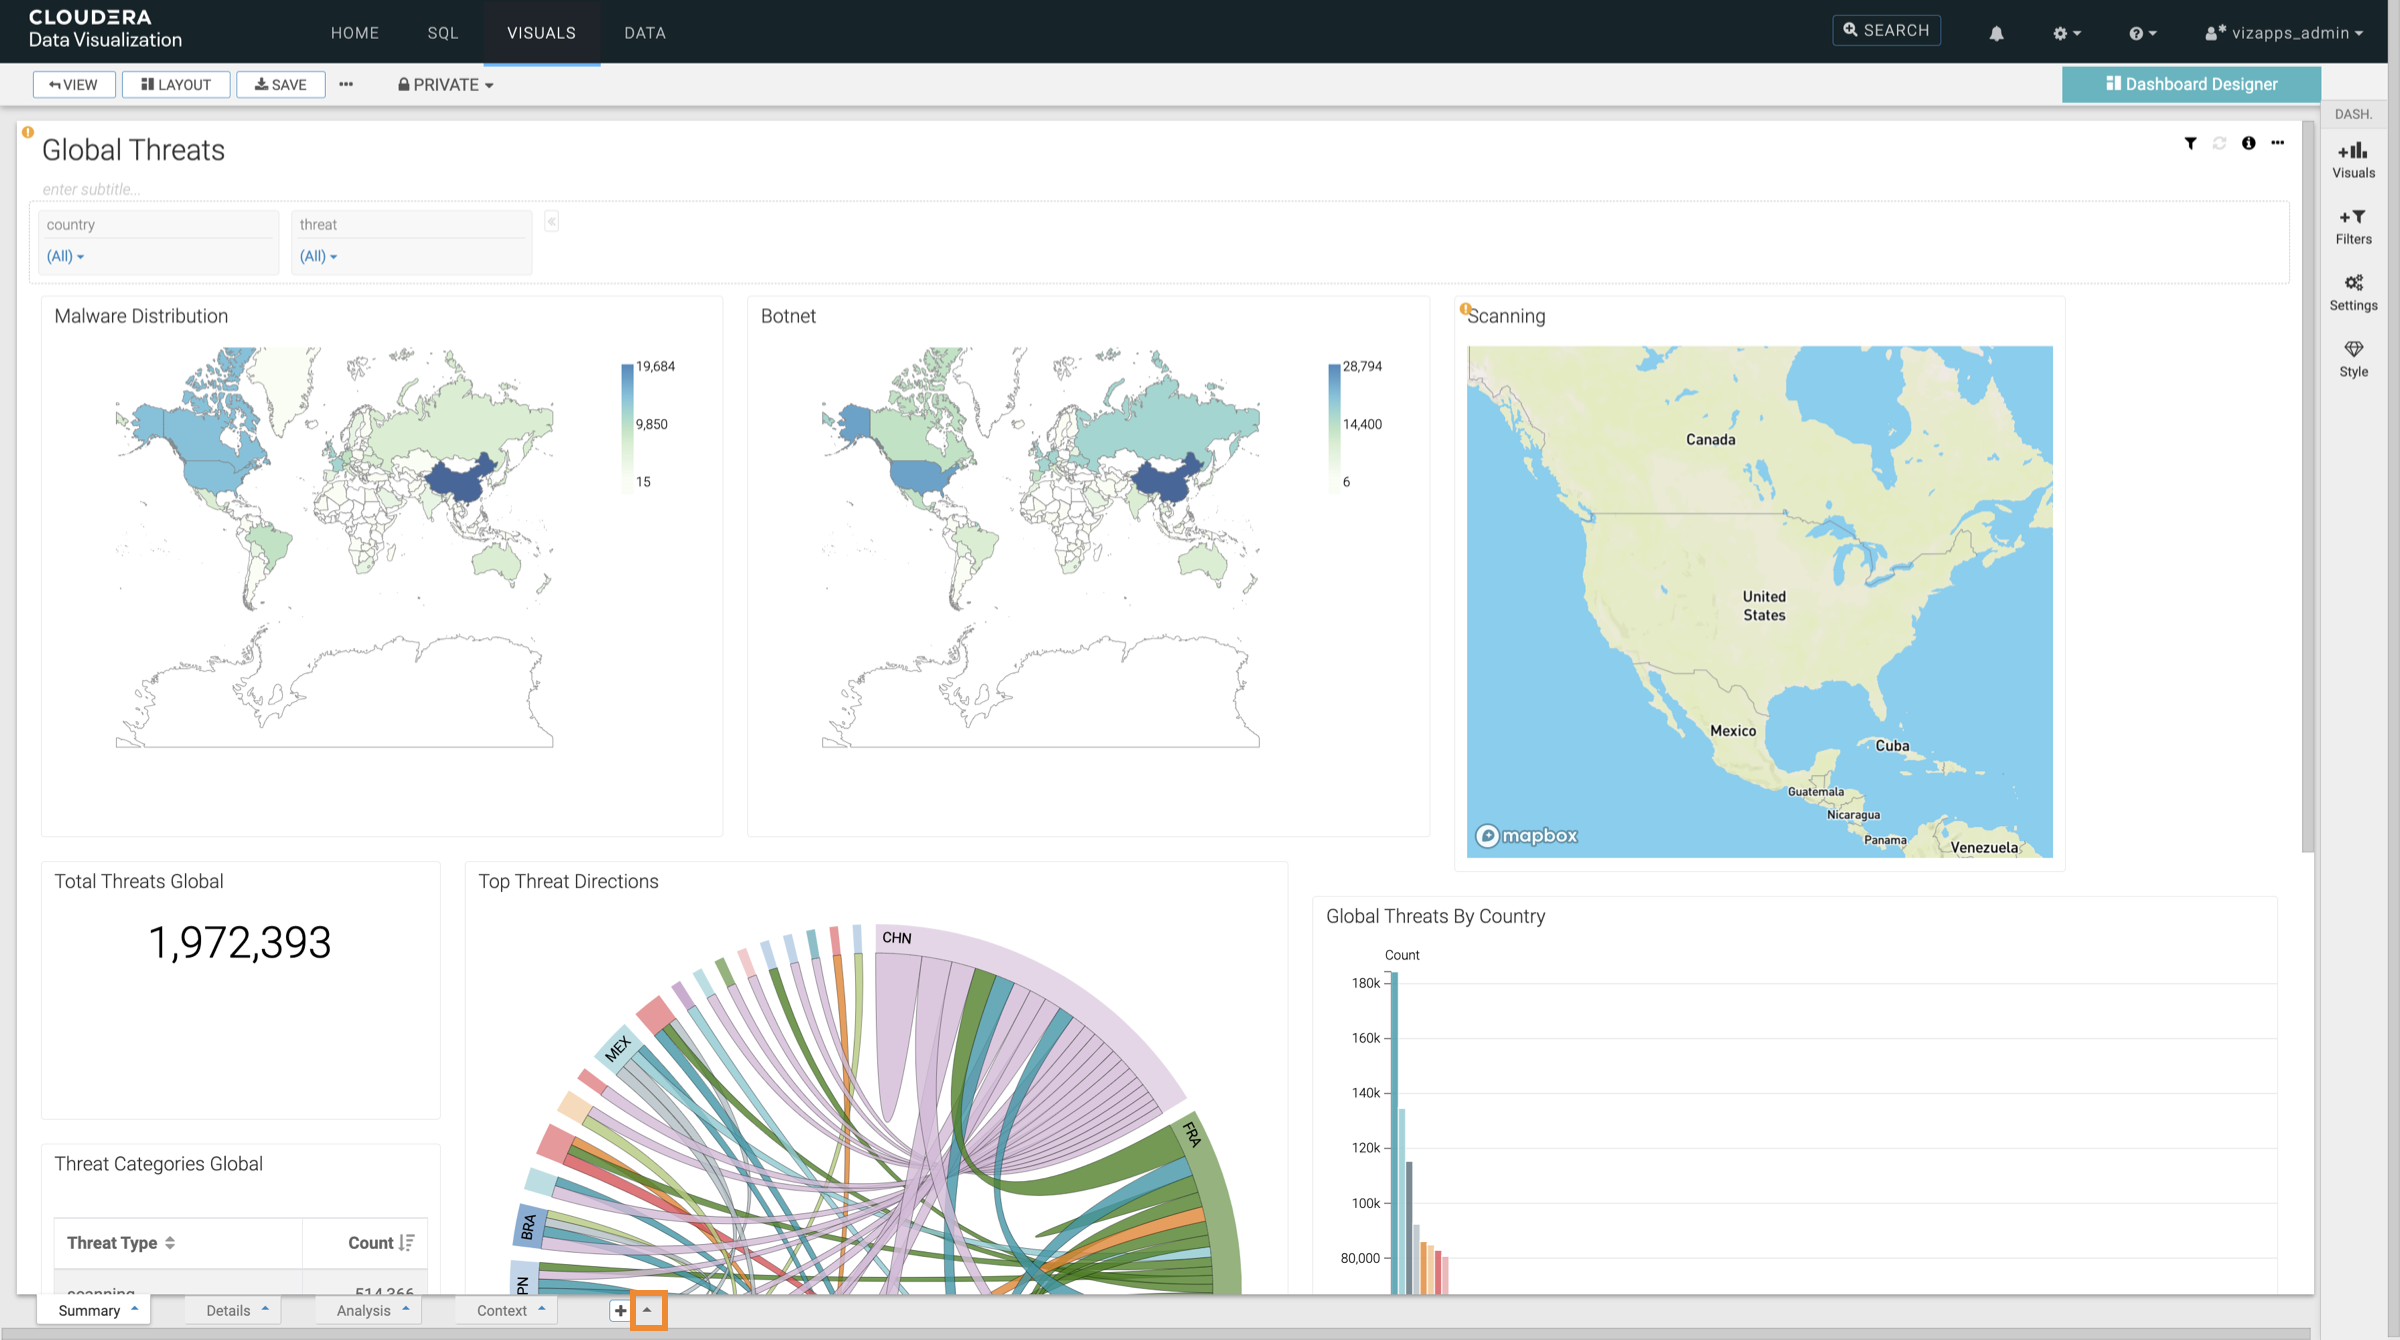Collapse the filter area with chevron

(x=551, y=222)
